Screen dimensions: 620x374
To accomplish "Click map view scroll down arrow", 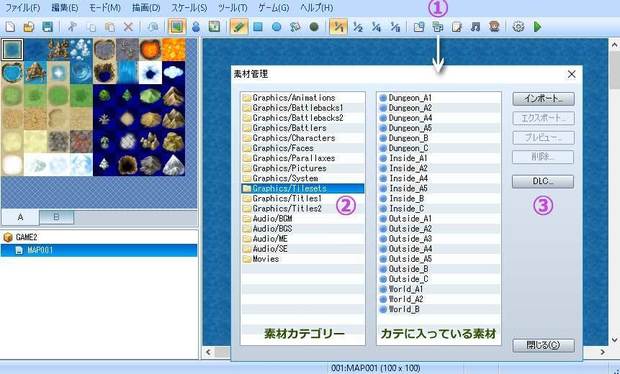I will [x=614, y=340].
